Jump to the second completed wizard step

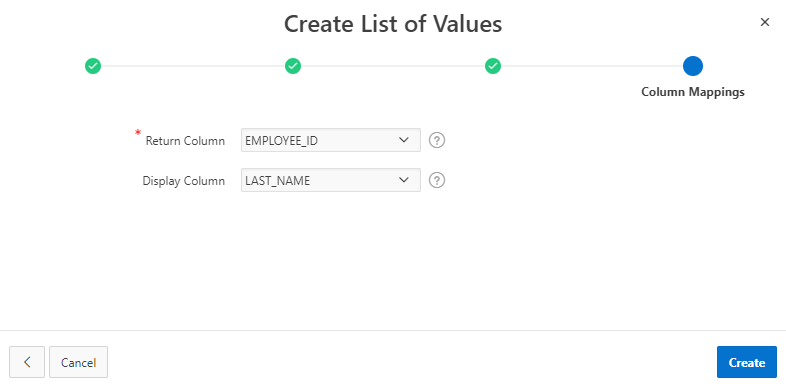point(293,66)
